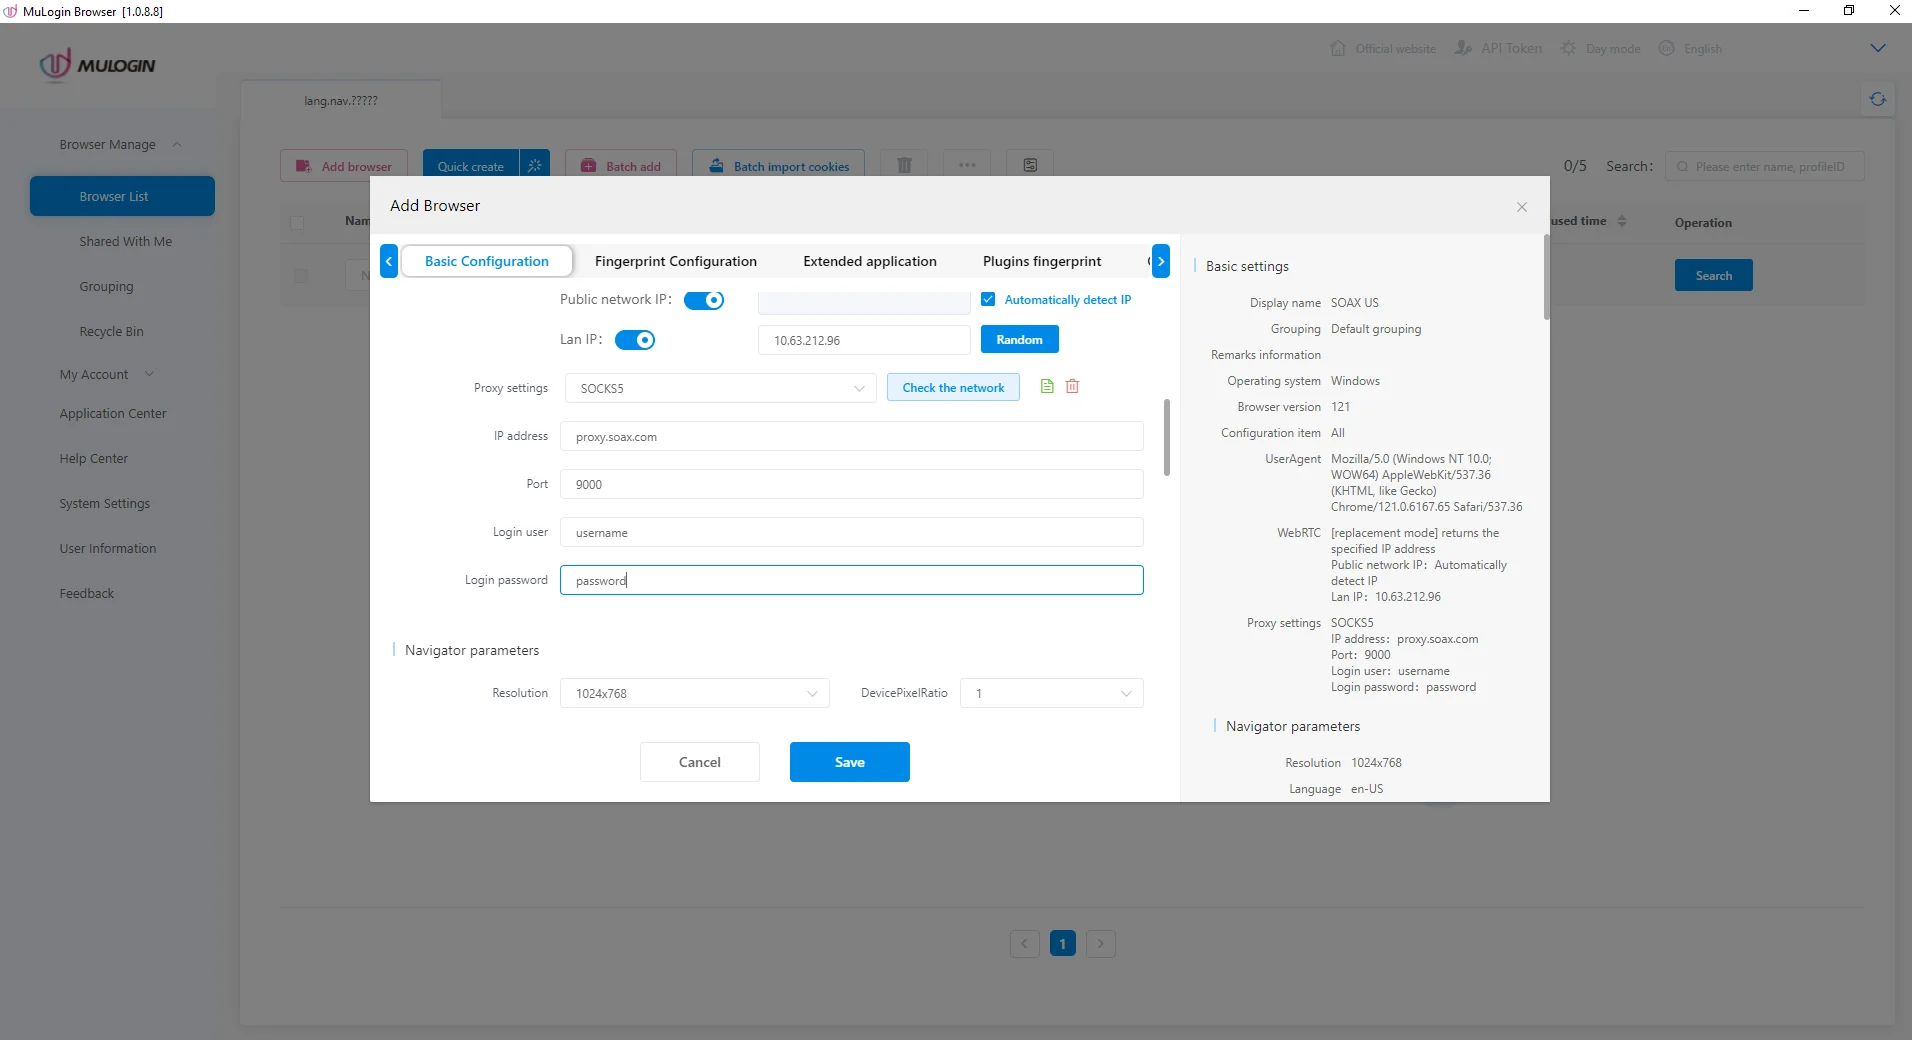Click the settings icon beside Quick create
Viewport: 1912px width, 1040px height.
point(535,166)
